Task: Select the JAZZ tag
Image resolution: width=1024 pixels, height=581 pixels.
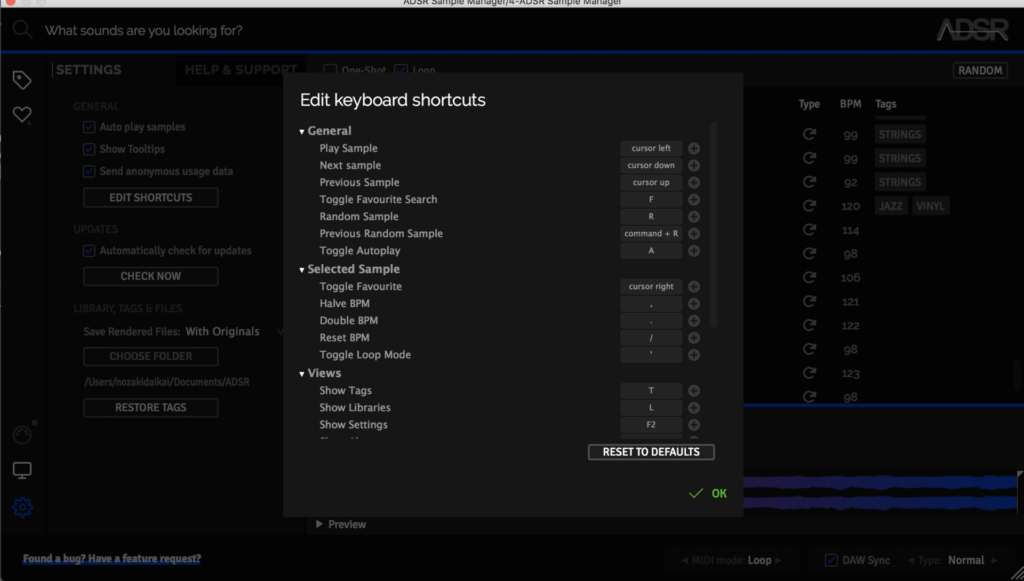Action: tap(890, 206)
